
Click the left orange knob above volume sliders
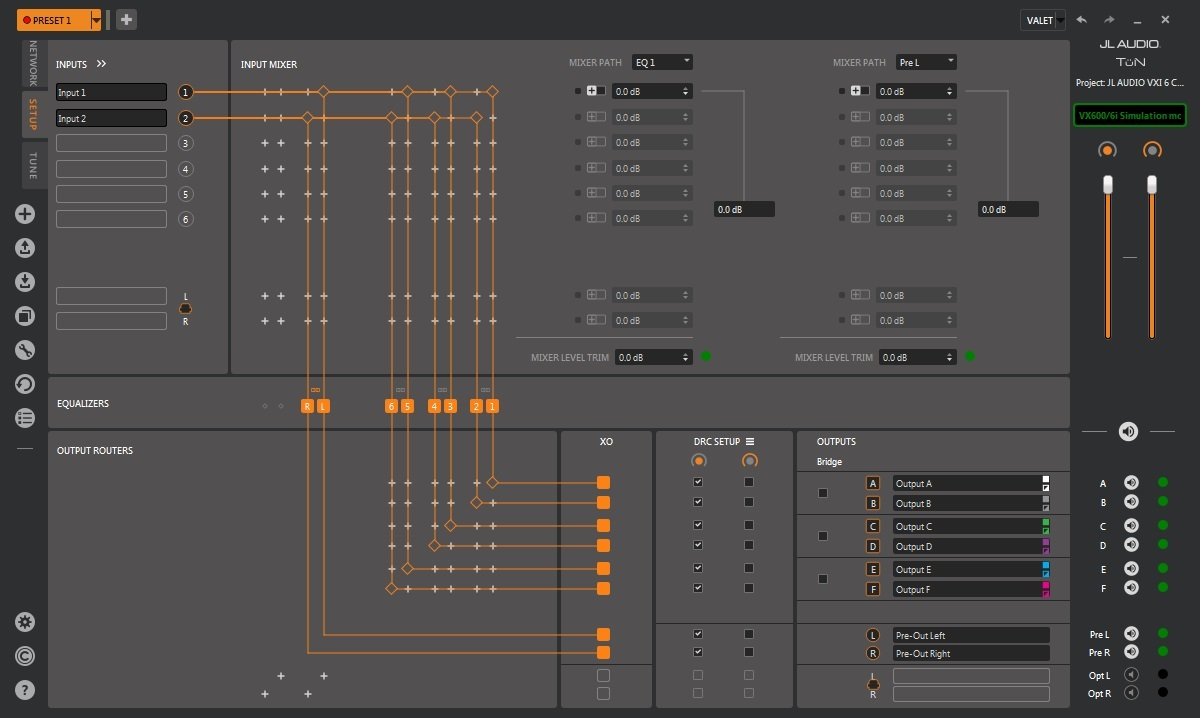point(1107,150)
